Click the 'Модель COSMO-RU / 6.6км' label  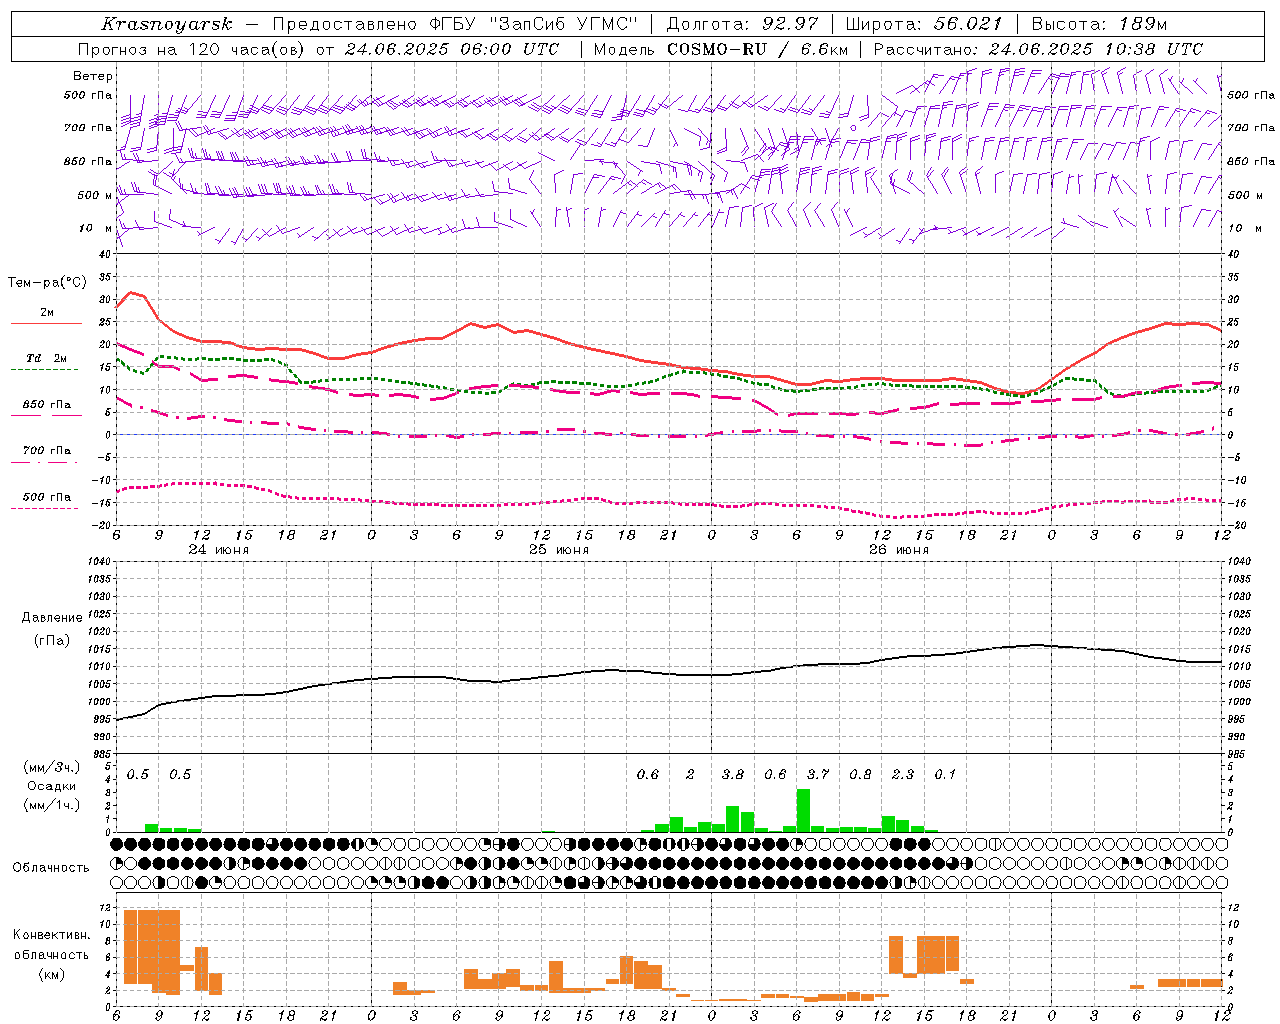720,49
